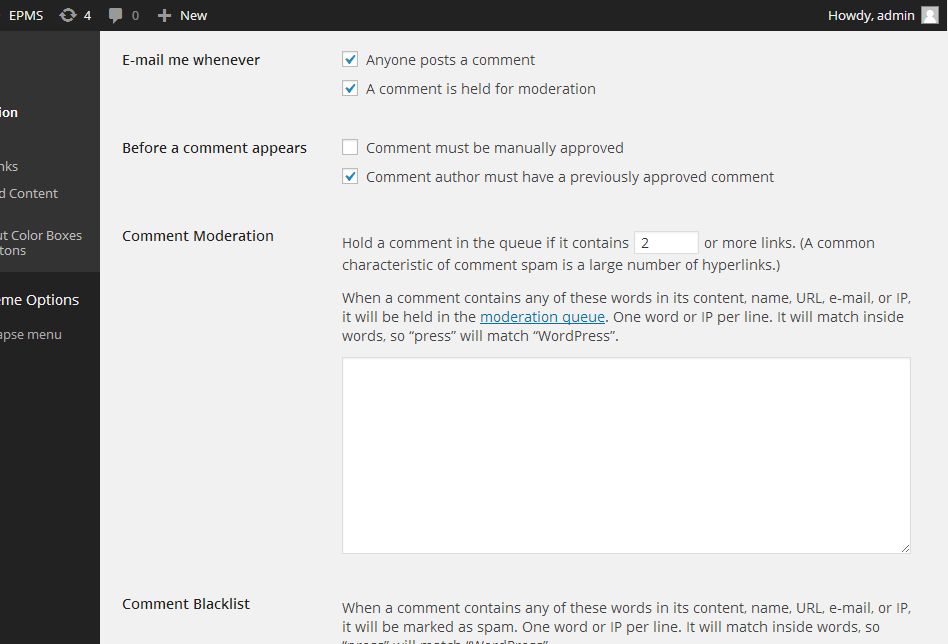Toggle 'Anyone posts a comment' checkbox
Screen dimensions: 948x644
point(350,60)
